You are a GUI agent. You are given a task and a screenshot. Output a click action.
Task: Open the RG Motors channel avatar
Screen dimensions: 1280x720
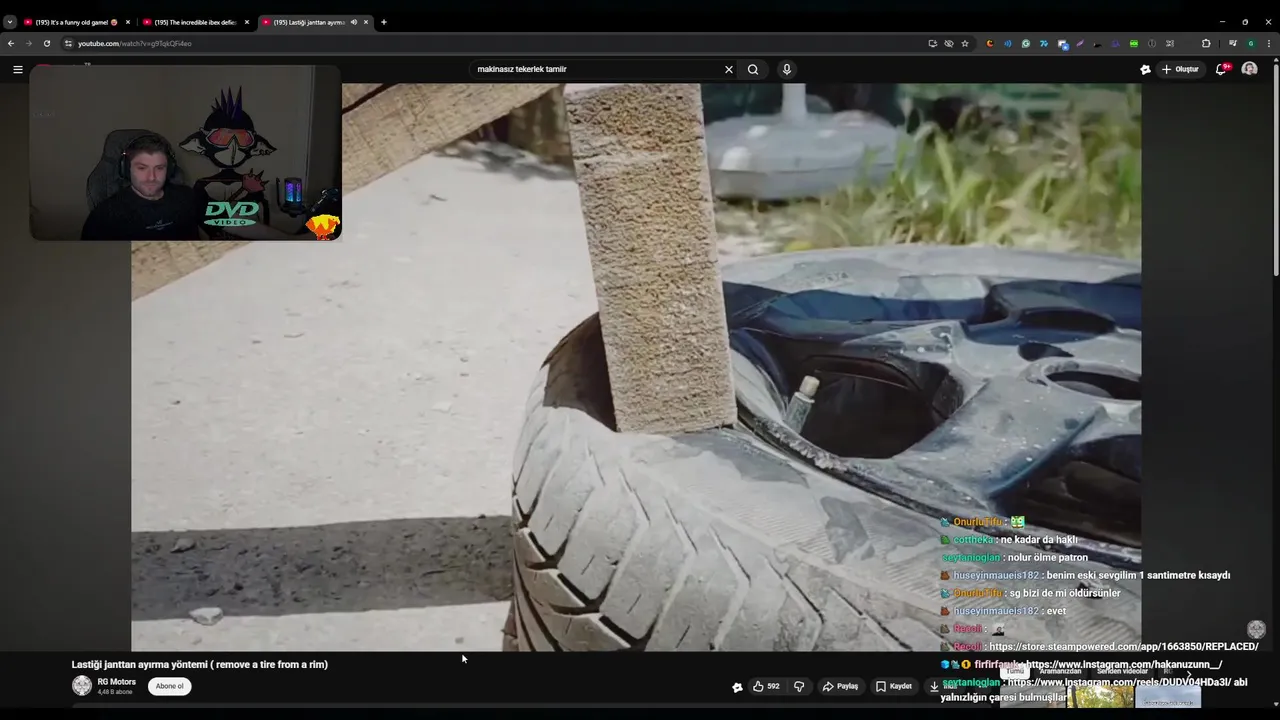click(x=82, y=686)
